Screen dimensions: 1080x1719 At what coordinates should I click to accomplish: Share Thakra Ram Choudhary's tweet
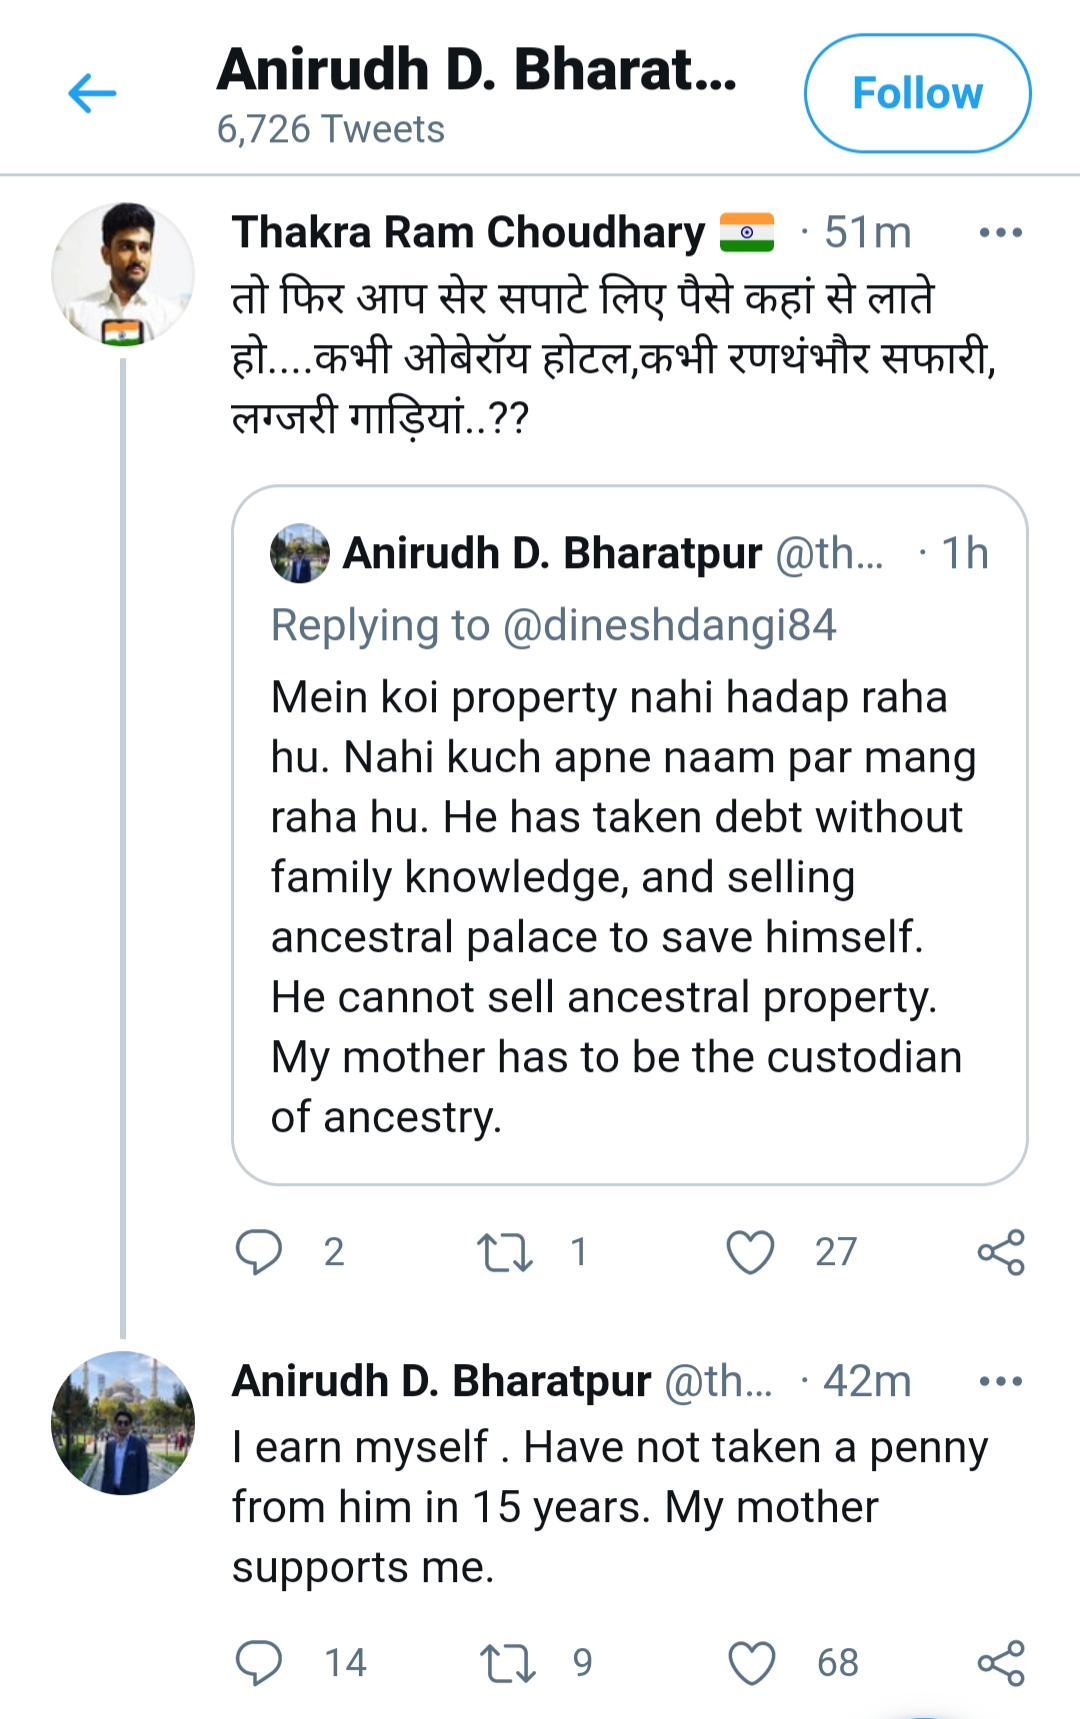point(1001,1252)
